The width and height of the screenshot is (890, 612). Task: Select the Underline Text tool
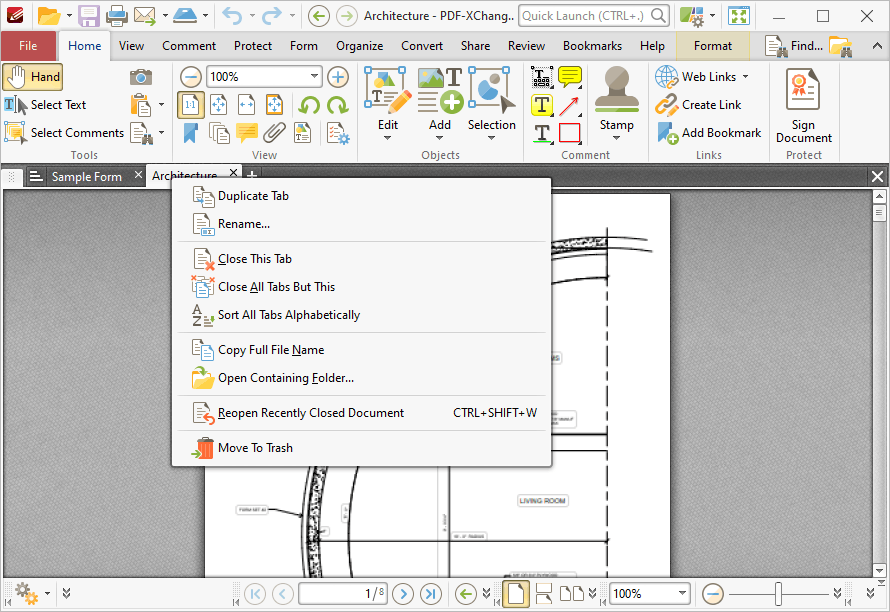pyautogui.click(x=542, y=133)
